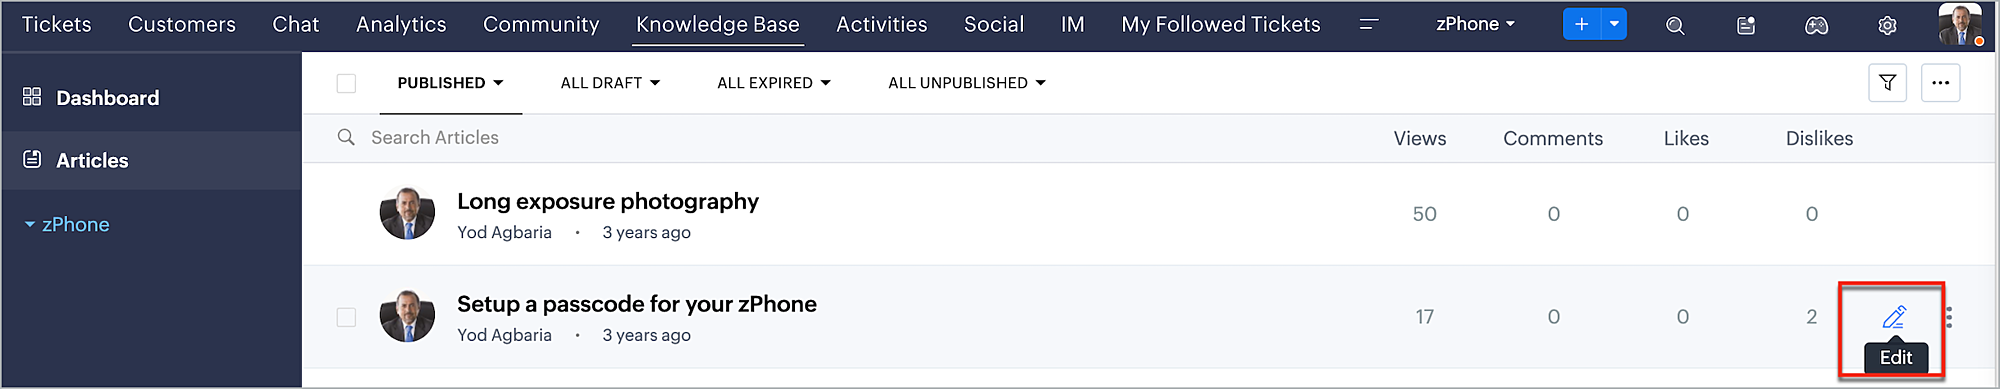The image size is (2000, 389).
Task: Open the arrow beside the plus button
Action: (1614, 24)
